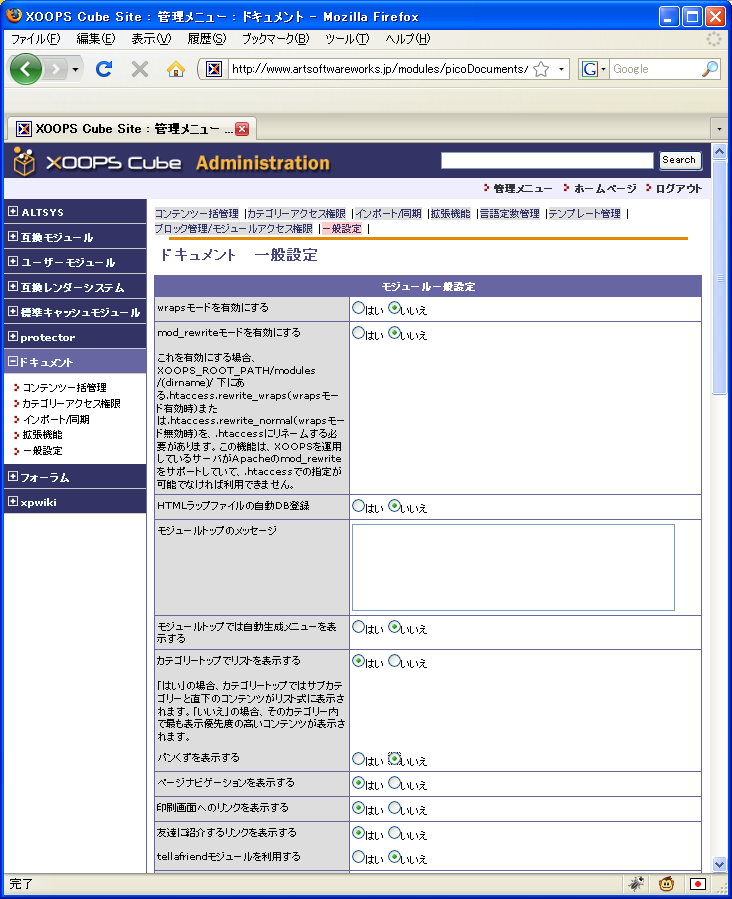The width and height of the screenshot is (732, 899).
Task: Click the Search button in the header
Action: [679, 160]
